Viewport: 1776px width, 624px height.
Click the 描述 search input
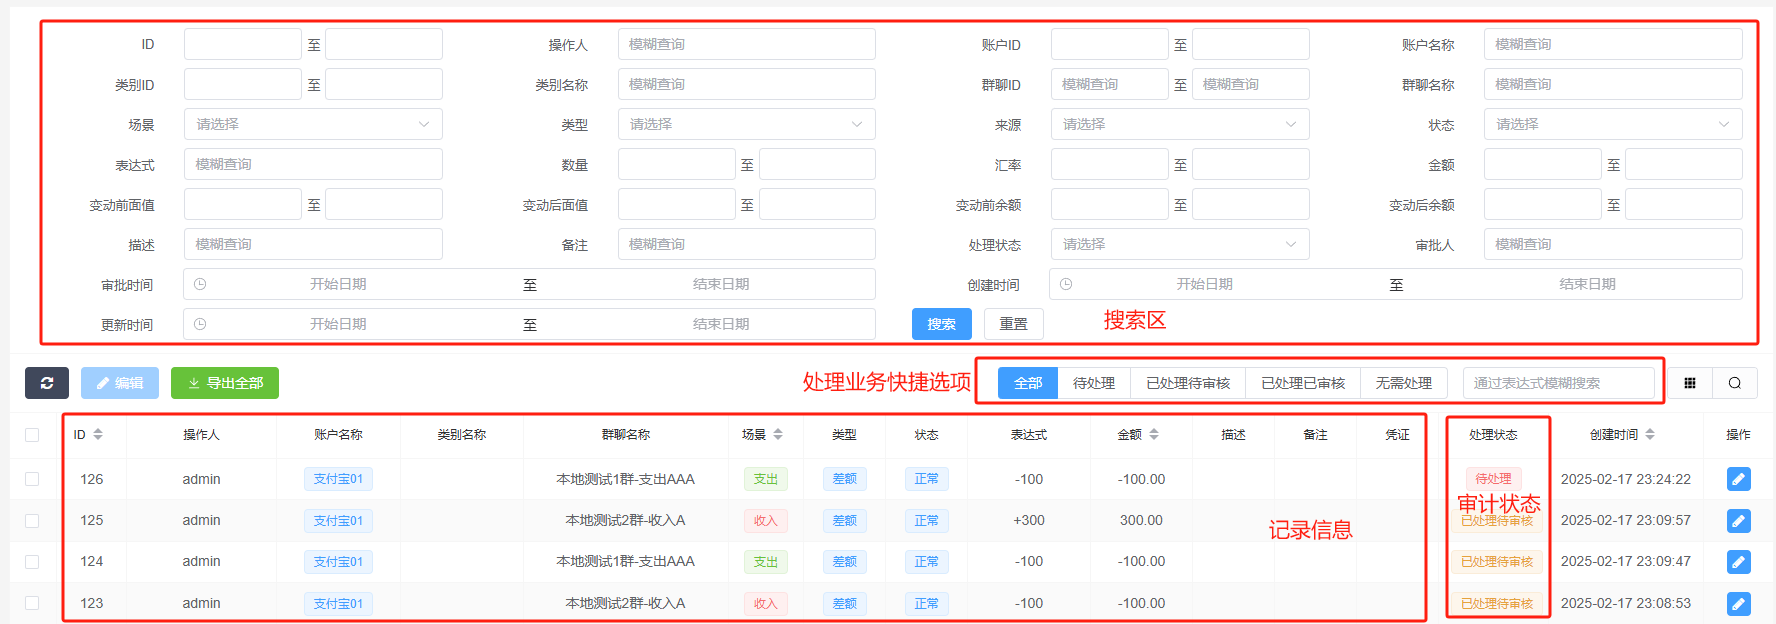pos(313,244)
